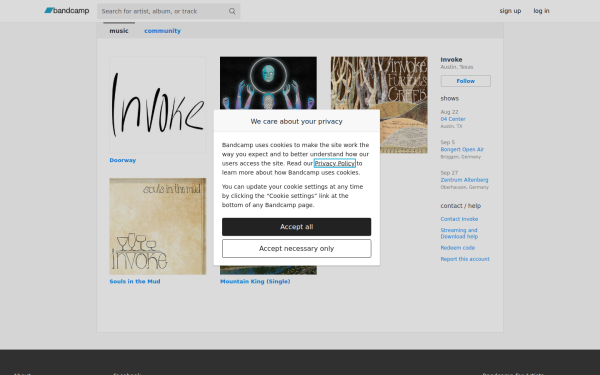Viewport: 600px width, 375px height.
Task: Choose Accept necessary only
Action: pos(297,249)
